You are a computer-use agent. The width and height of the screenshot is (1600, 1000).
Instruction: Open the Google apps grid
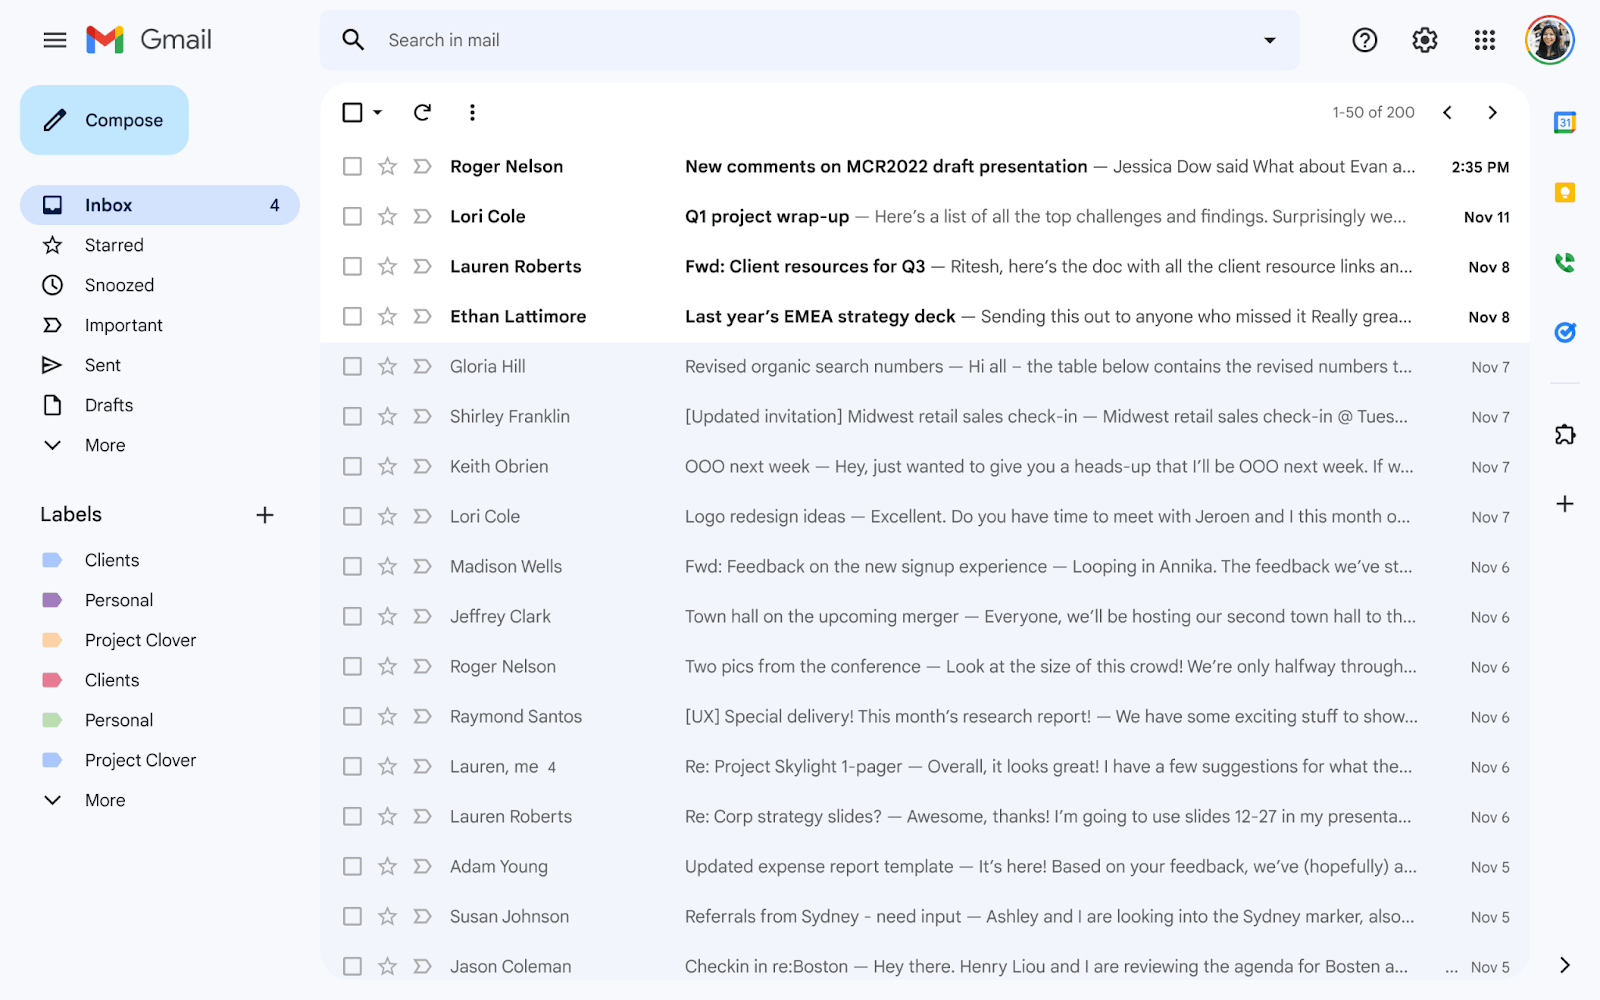(x=1484, y=40)
